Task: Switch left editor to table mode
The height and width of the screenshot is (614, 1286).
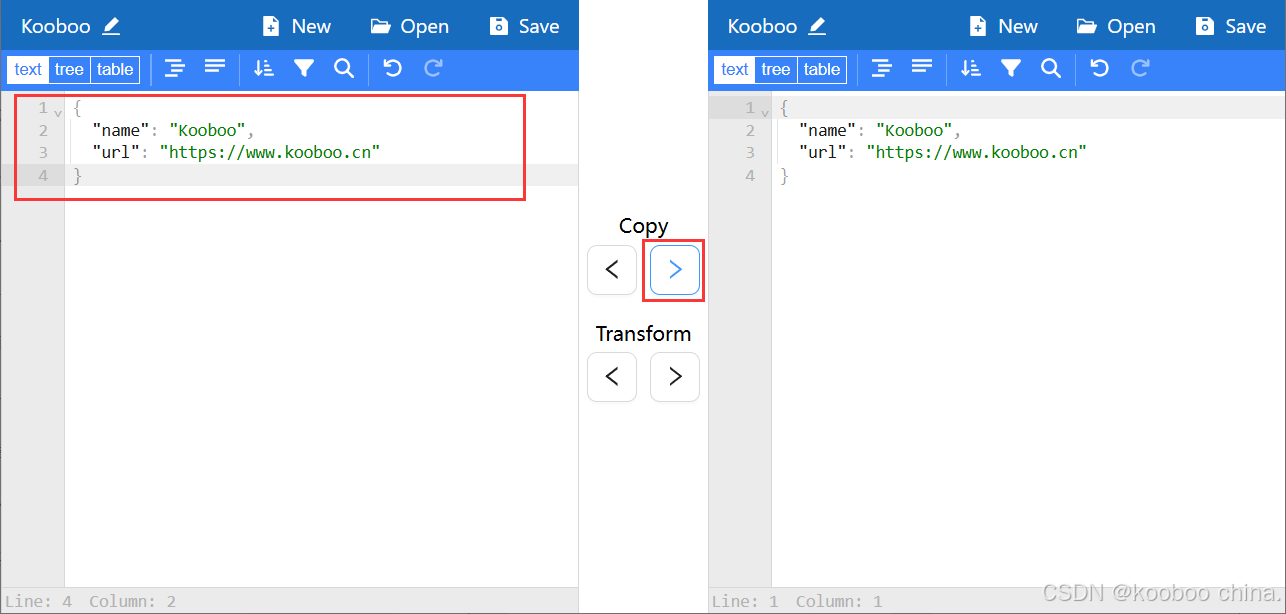Action: click(115, 69)
